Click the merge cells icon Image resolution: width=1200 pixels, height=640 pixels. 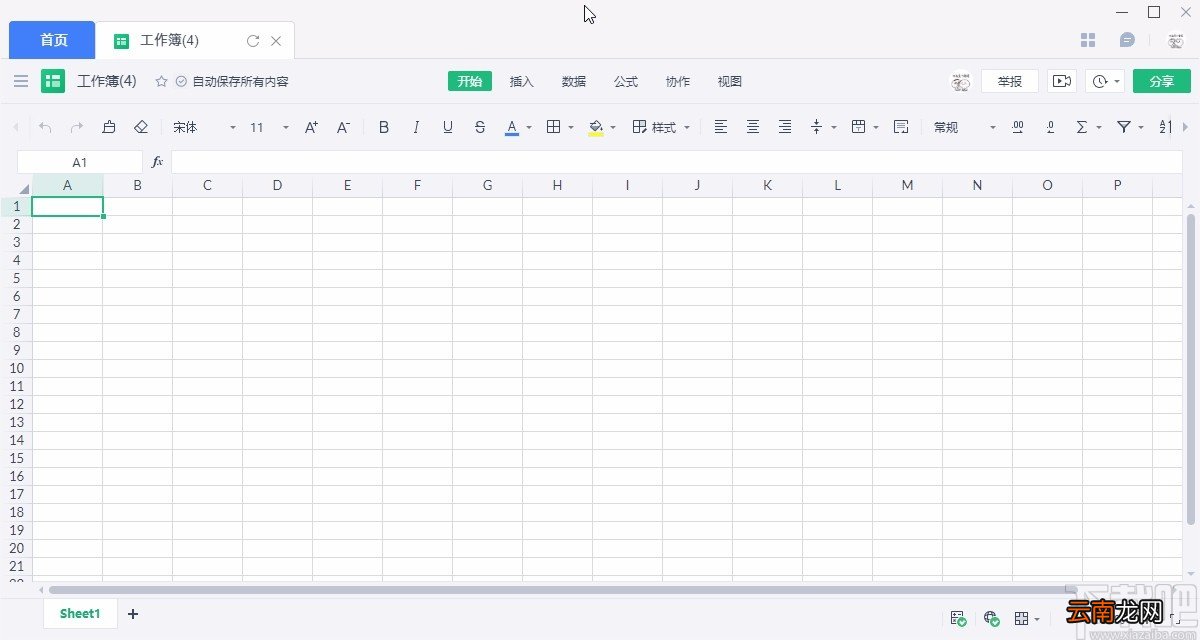click(x=858, y=127)
